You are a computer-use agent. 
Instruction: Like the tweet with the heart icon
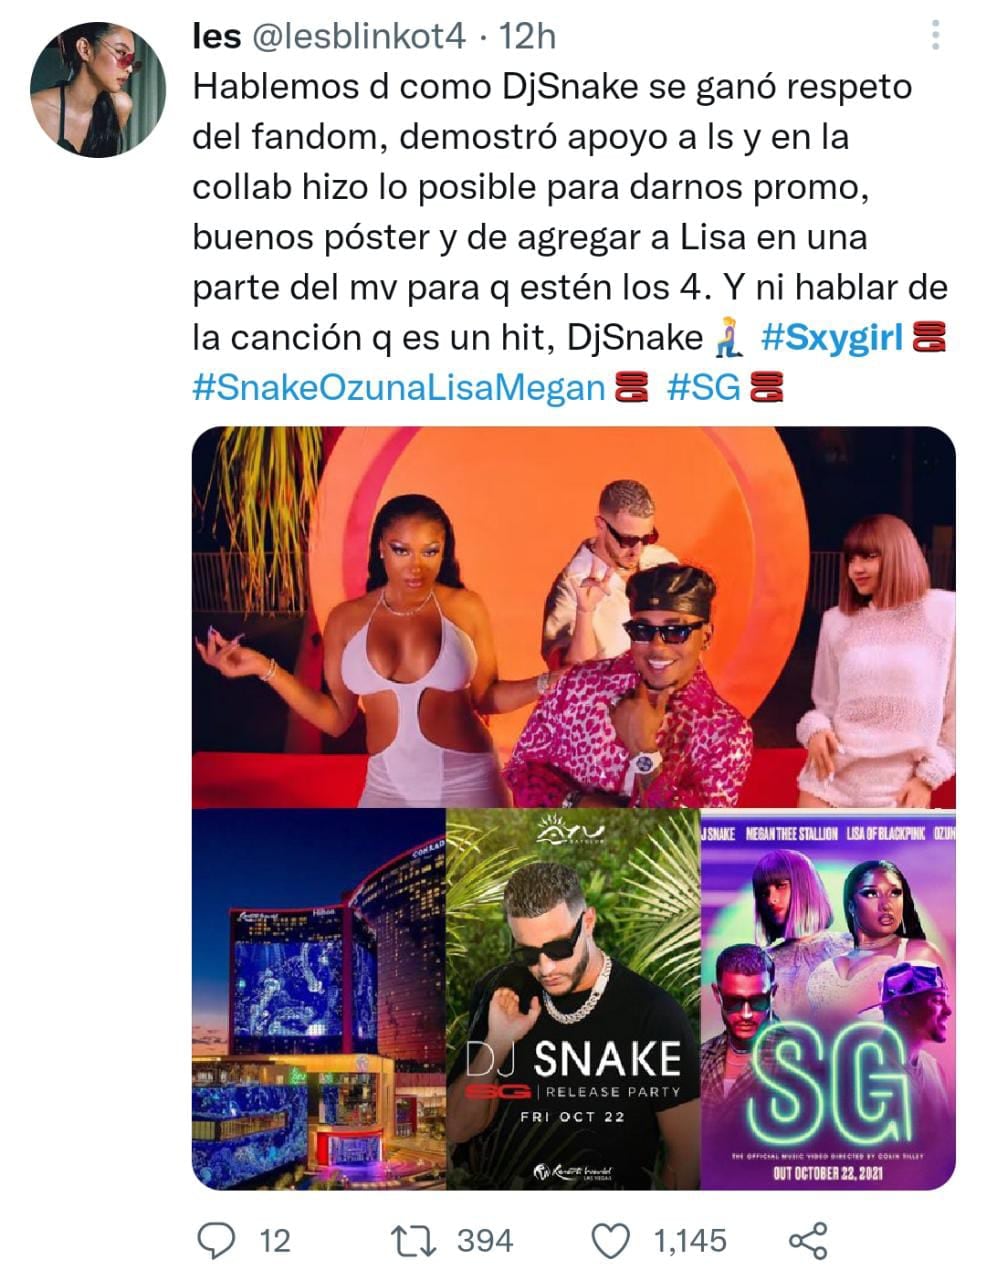pos(612,1241)
